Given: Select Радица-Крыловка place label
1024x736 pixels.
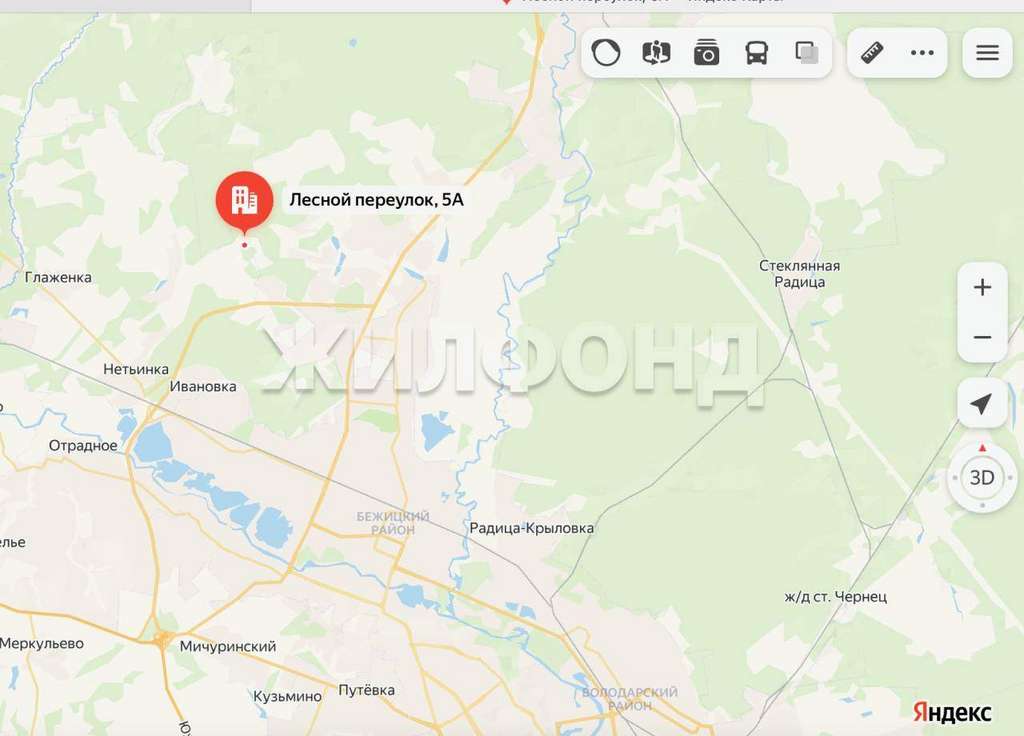Looking at the screenshot, I should (532, 528).
